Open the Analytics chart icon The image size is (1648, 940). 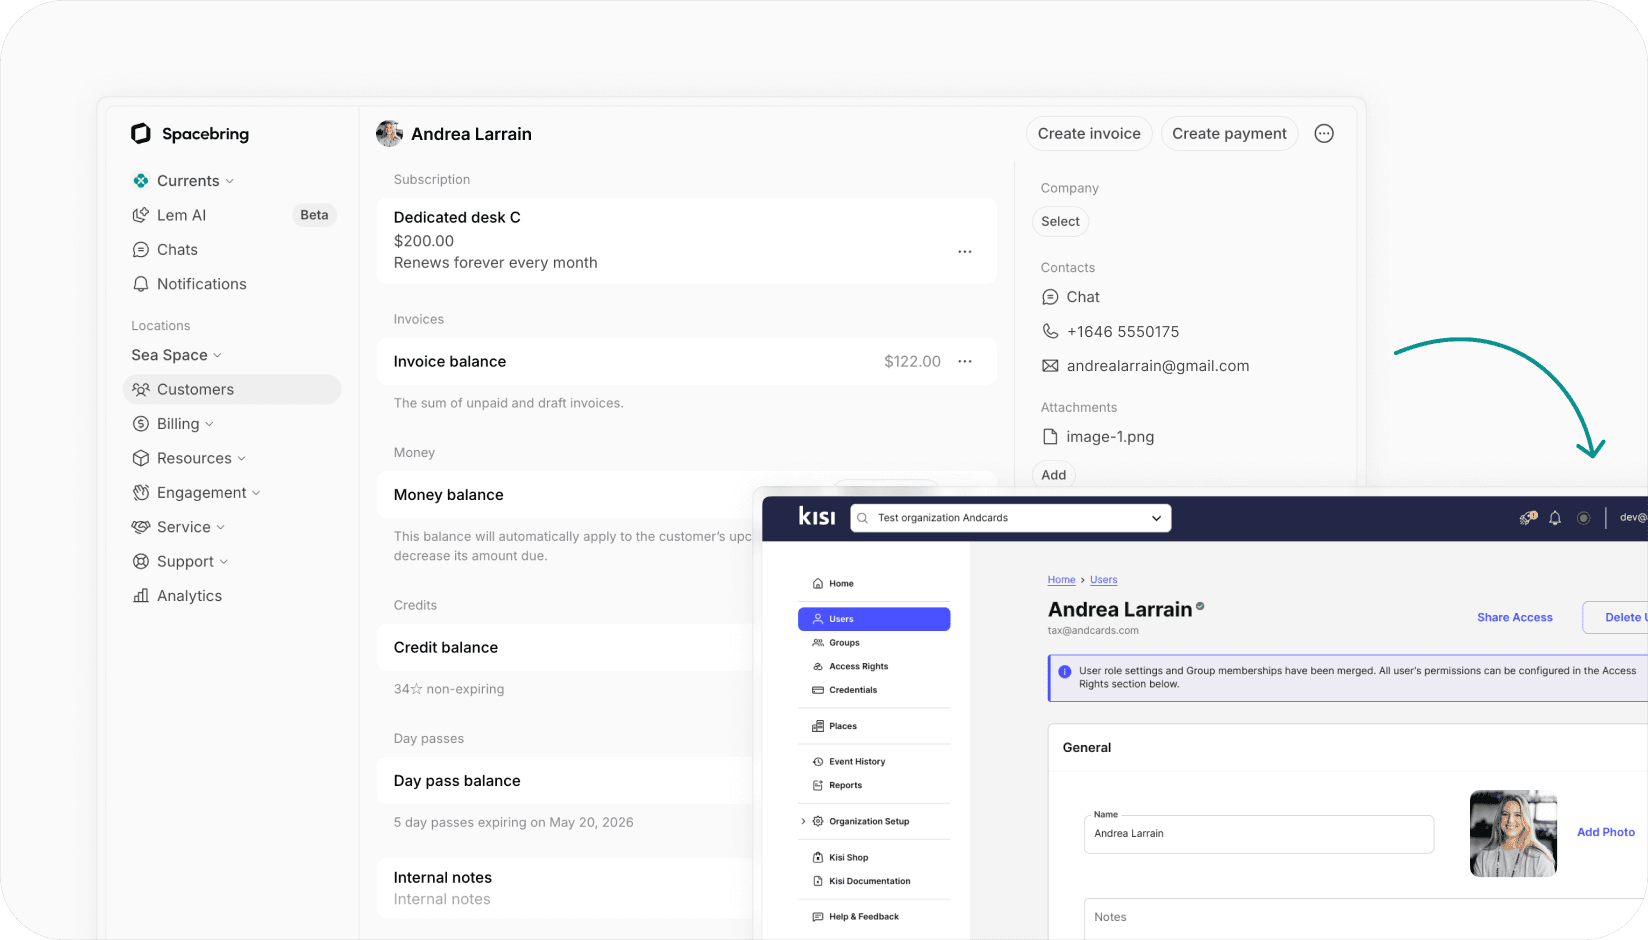pyautogui.click(x=141, y=596)
